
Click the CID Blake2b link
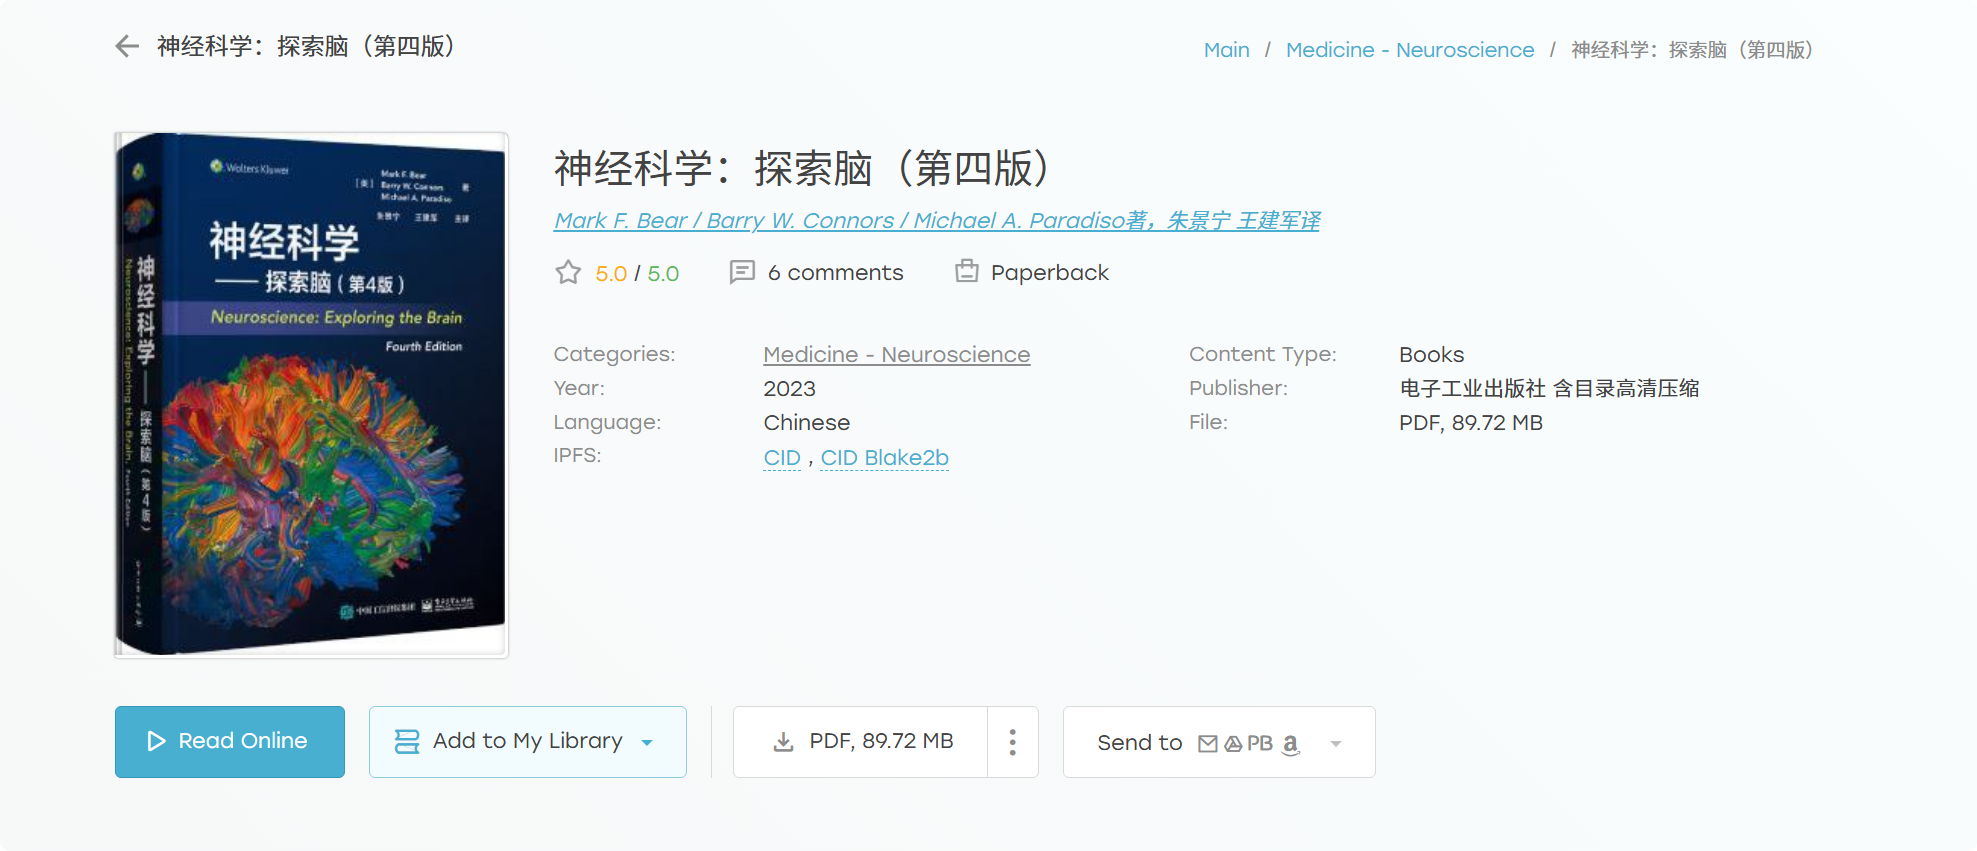[x=885, y=458]
